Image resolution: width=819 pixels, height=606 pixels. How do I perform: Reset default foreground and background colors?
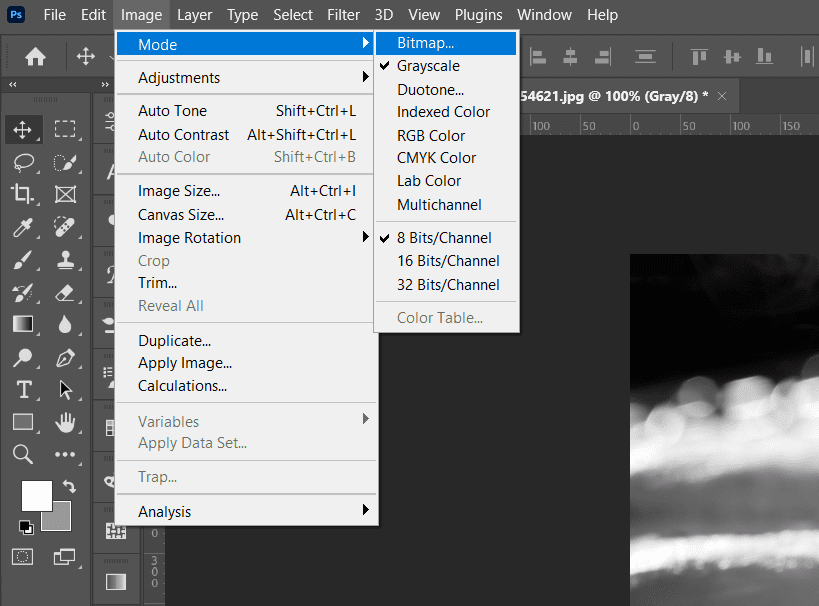pyautogui.click(x=26, y=527)
